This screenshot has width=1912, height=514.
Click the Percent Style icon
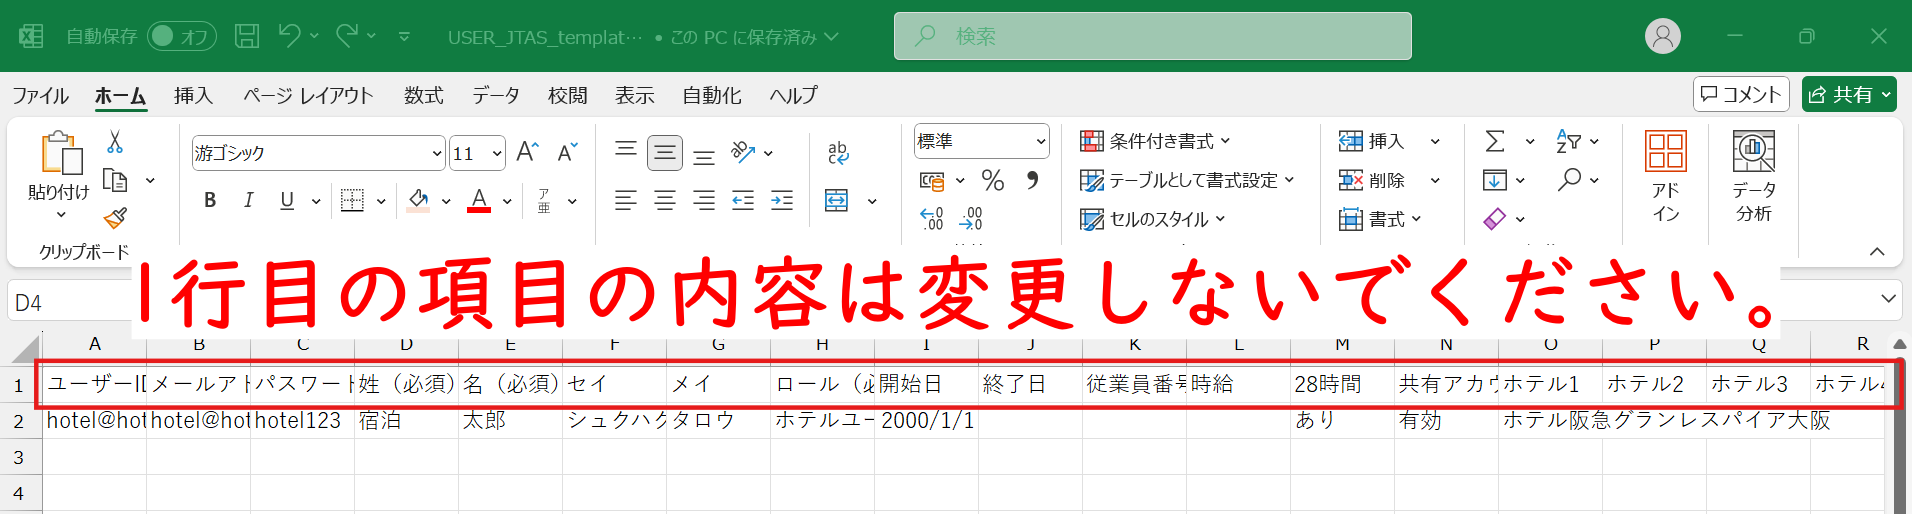tap(992, 180)
